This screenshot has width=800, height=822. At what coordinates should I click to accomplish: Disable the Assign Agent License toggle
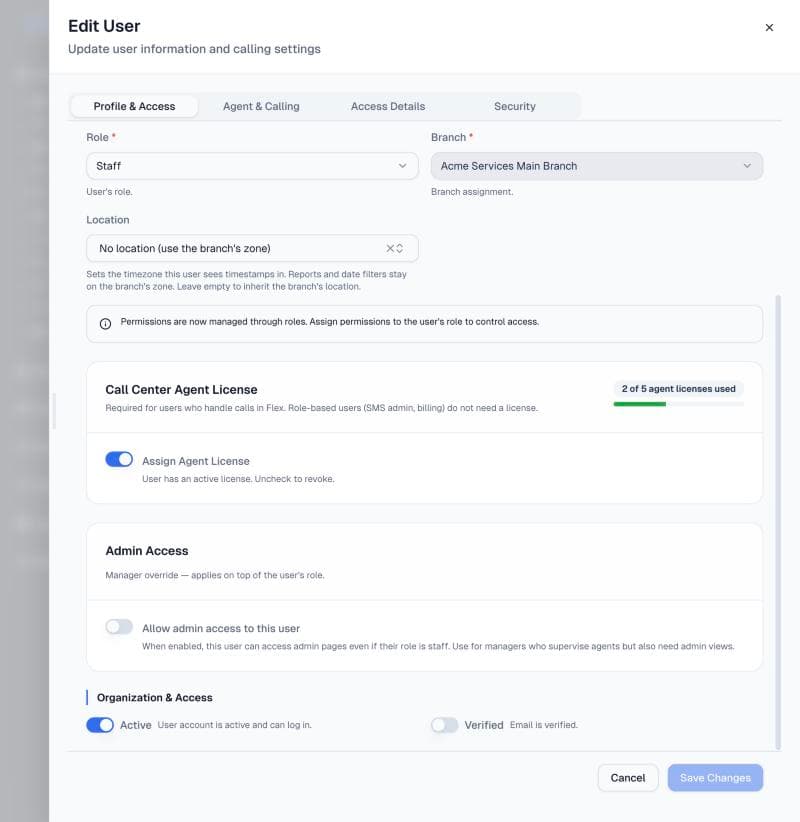tap(119, 459)
